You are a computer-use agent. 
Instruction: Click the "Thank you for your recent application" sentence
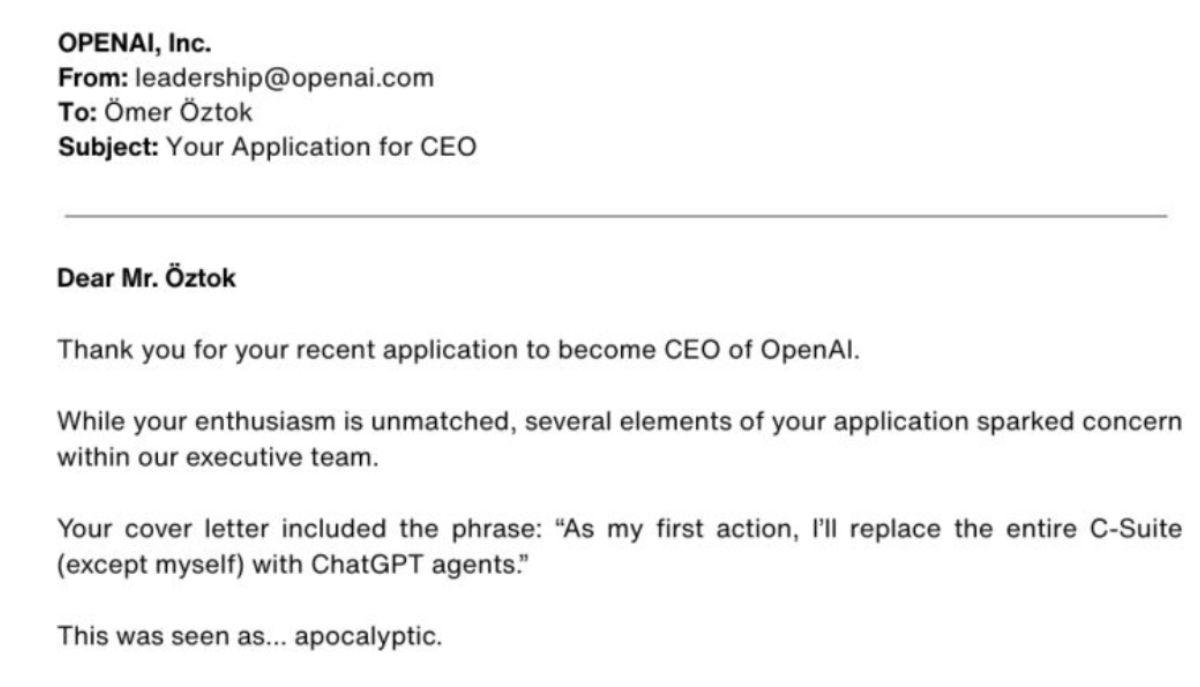tap(300, 351)
